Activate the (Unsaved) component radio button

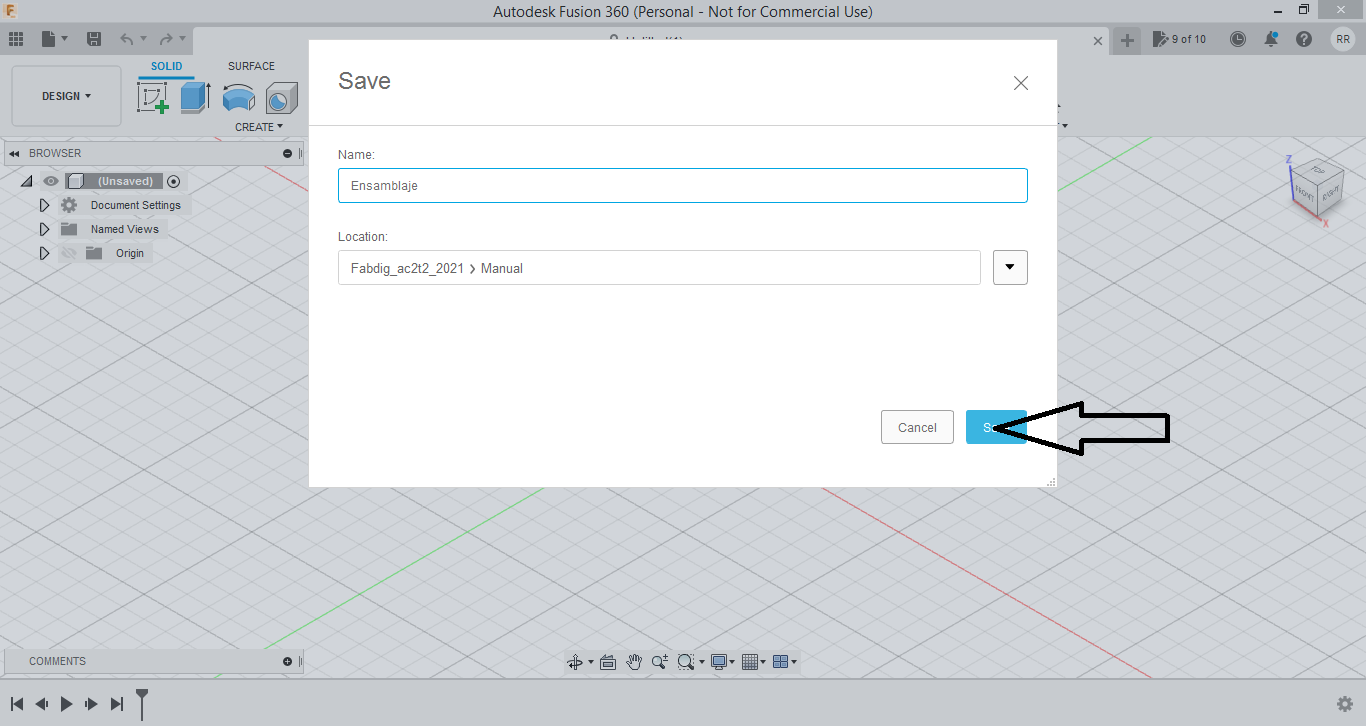174,181
